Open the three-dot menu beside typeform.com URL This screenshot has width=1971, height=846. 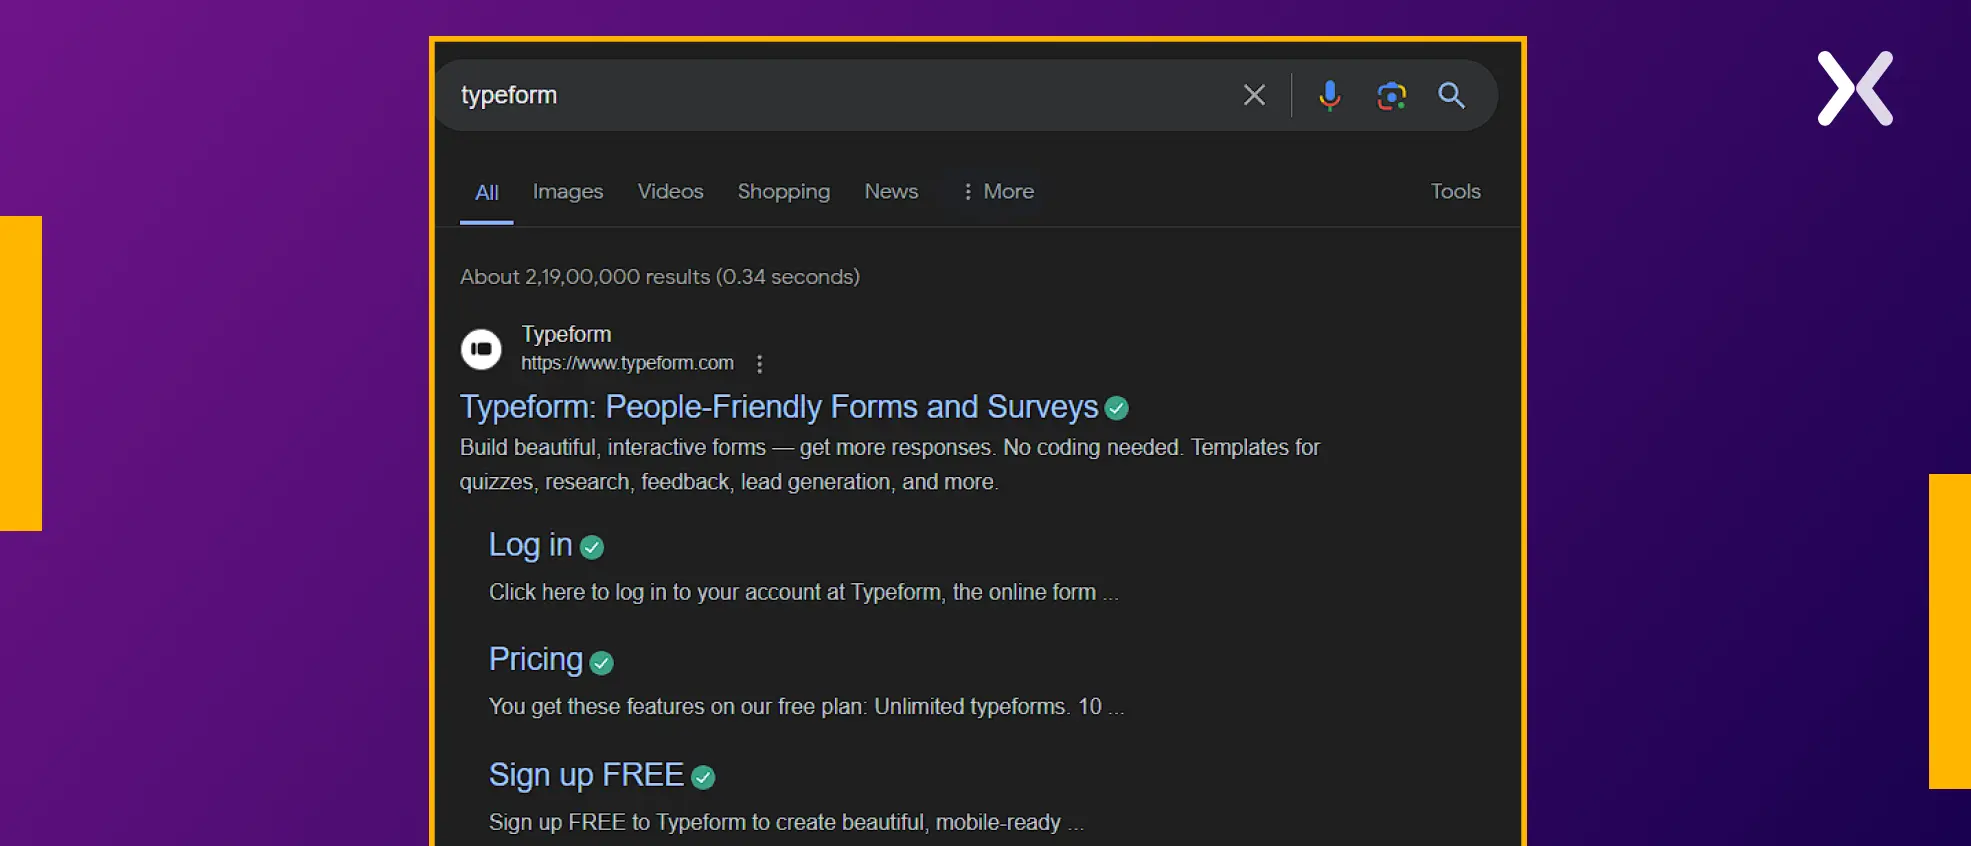(760, 364)
